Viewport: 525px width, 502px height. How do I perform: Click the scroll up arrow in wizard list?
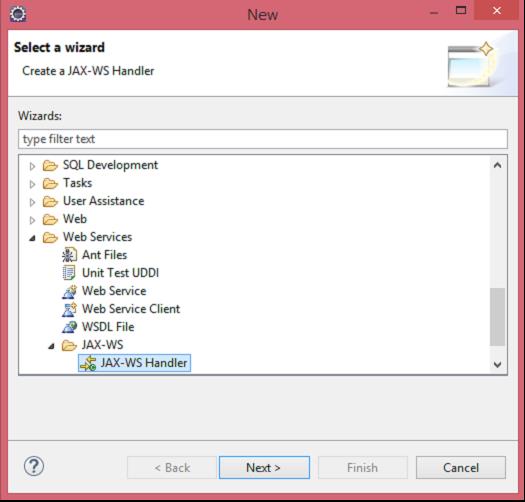pos(498,165)
